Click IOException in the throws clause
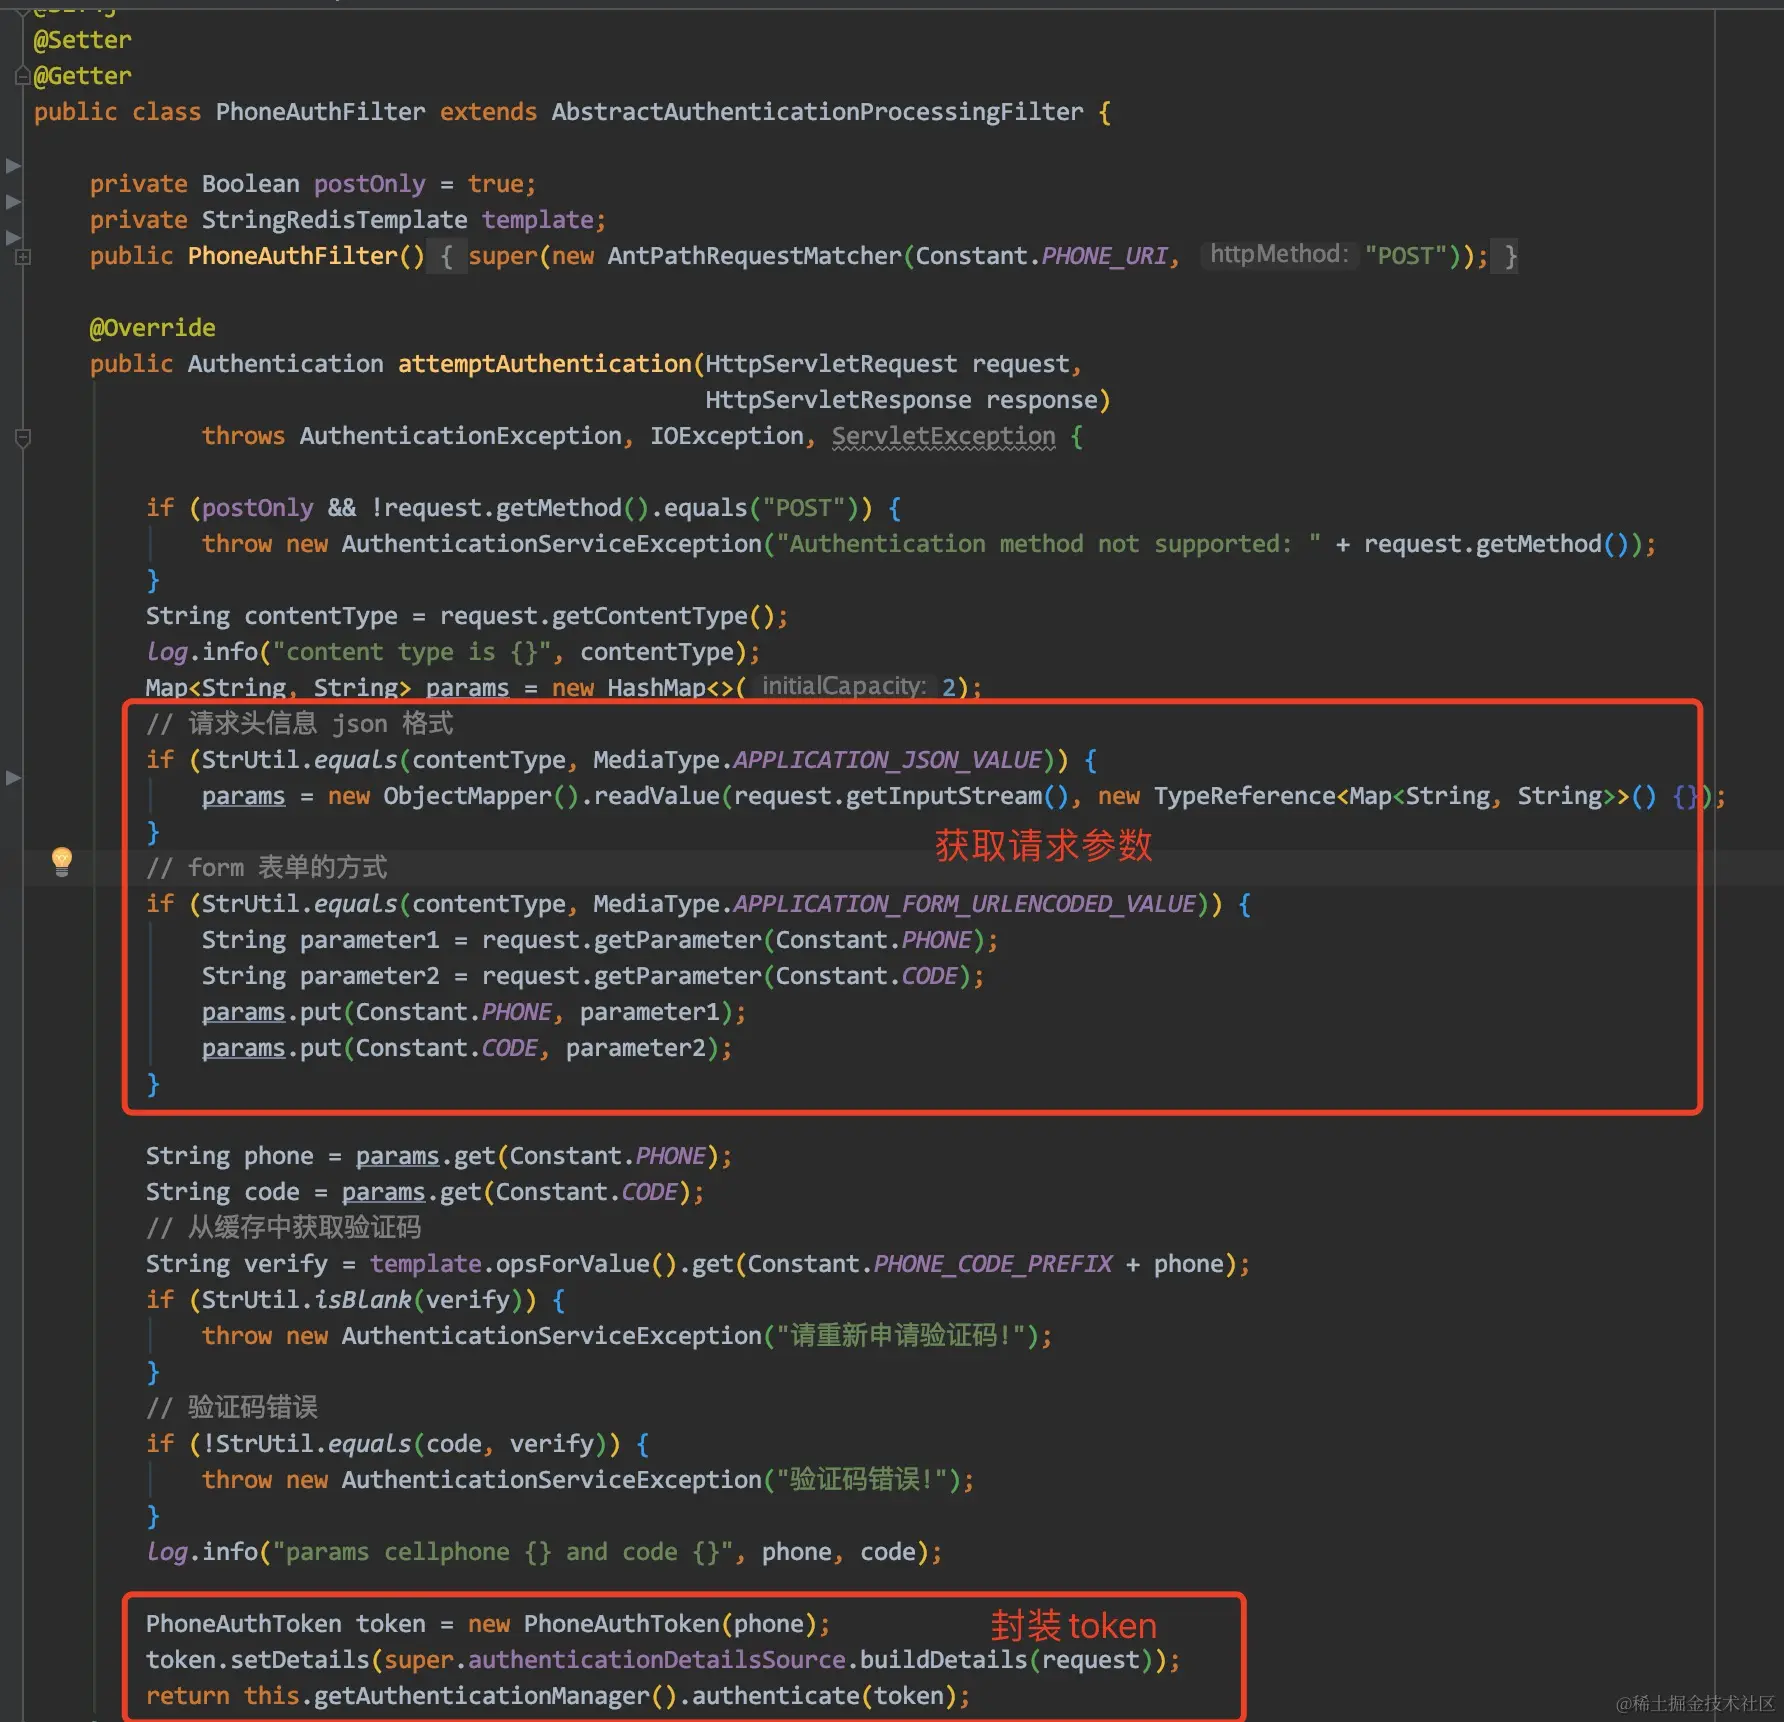This screenshot has height=1722, width=1784. click(726, 436)
